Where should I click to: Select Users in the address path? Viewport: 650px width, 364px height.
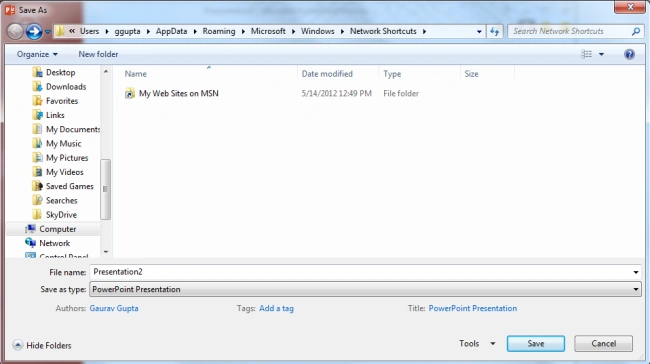click(90, 32)
